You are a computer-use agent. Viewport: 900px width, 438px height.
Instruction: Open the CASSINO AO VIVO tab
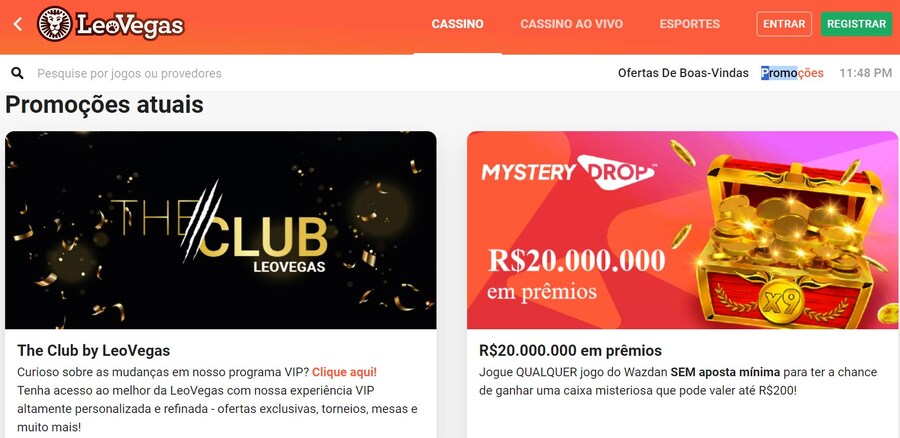(572, 24)
